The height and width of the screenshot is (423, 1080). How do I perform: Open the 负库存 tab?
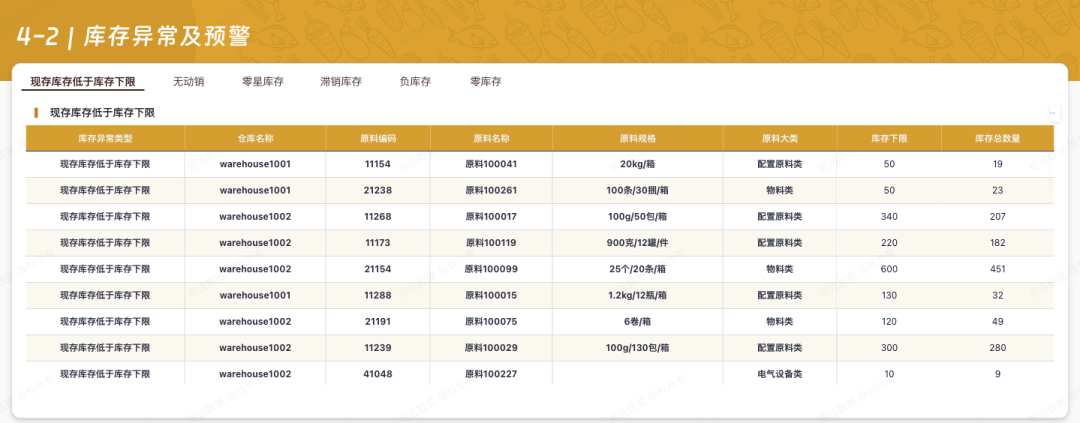[415, 82]
